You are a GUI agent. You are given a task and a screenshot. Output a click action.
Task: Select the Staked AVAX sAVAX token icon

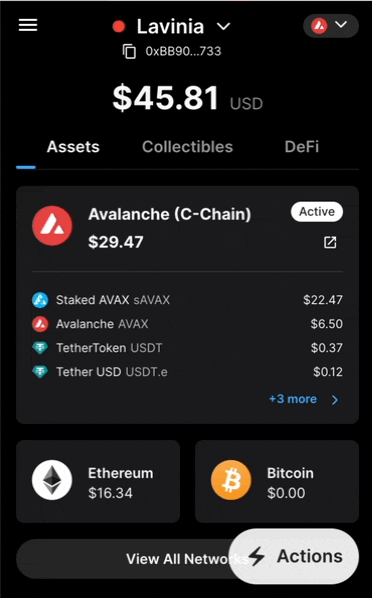point(40,300)
